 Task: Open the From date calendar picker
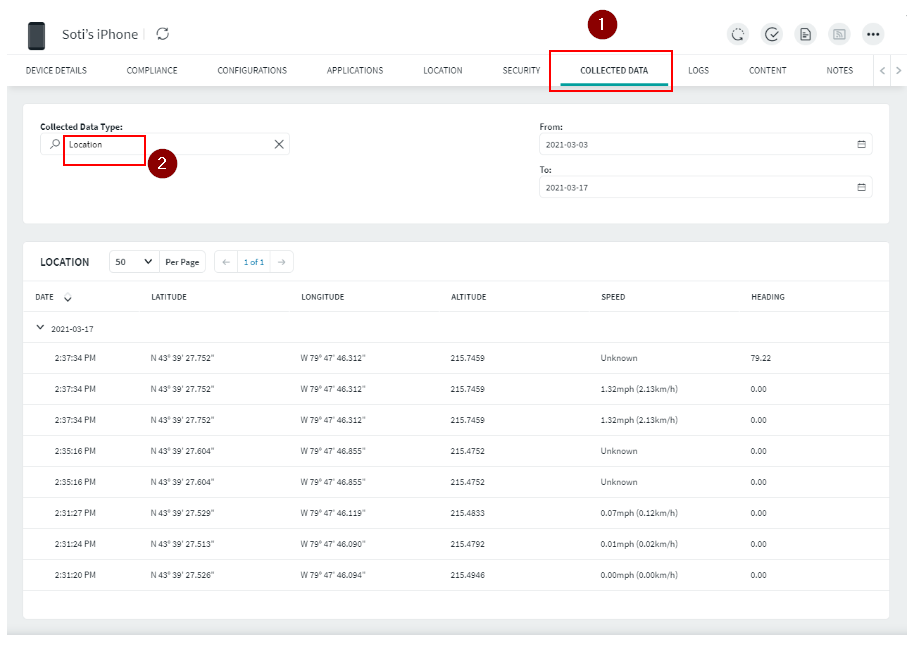[862, 144]
